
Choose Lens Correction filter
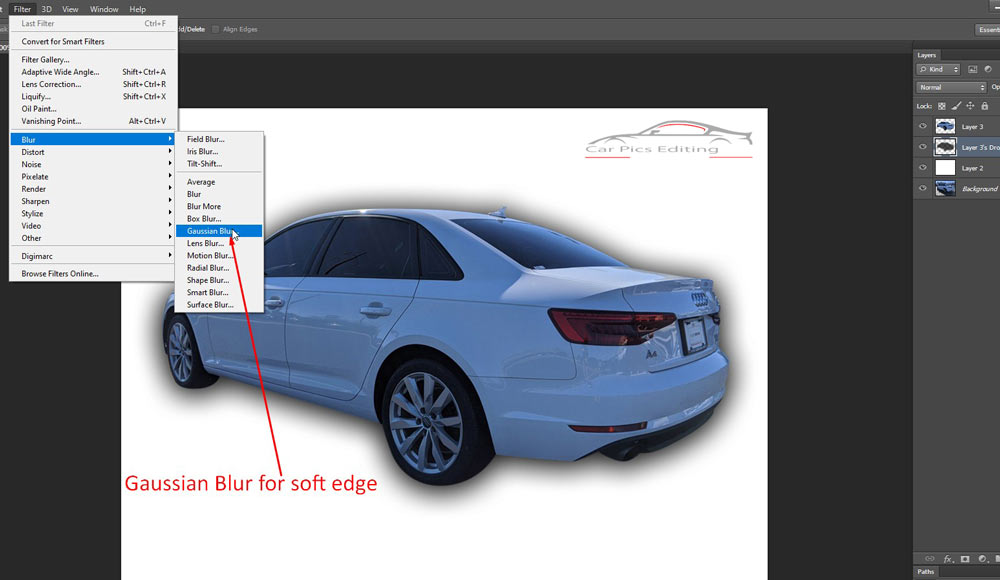[92, 84]
